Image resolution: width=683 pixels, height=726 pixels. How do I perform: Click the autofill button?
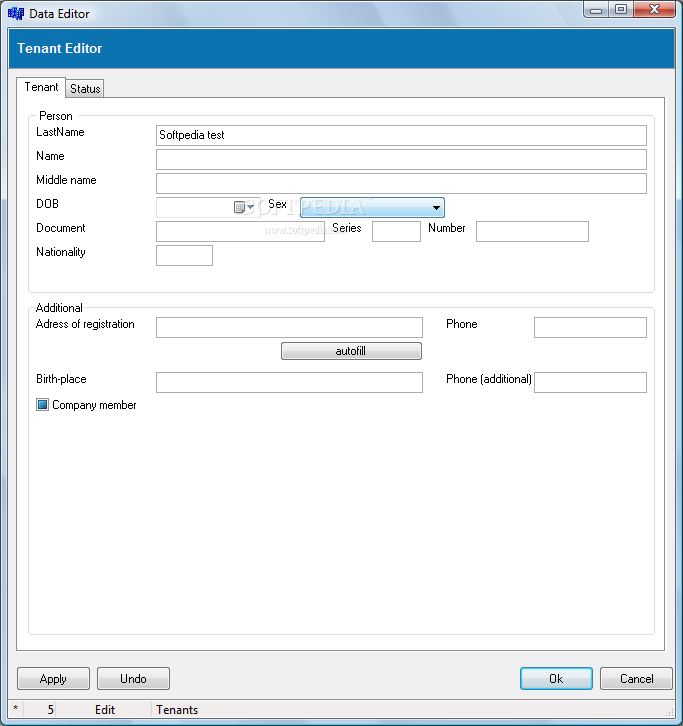(351, 351)
